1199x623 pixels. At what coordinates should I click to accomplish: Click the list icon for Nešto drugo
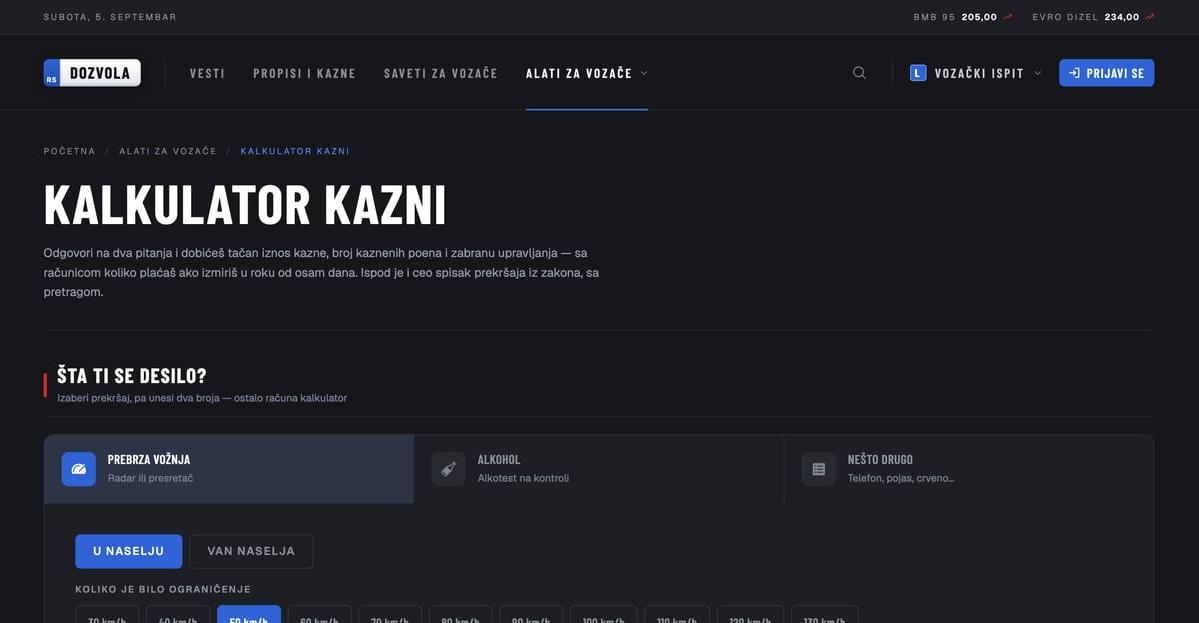point(819,469)
